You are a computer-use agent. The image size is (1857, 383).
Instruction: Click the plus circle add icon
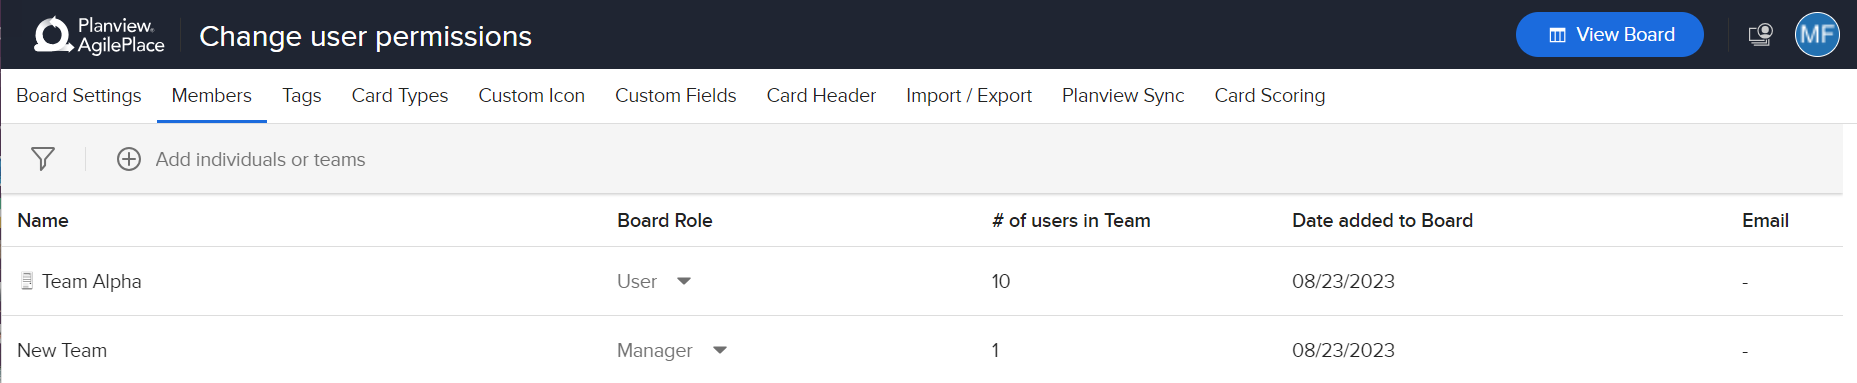pyautogui.click(x=129, y=159)
